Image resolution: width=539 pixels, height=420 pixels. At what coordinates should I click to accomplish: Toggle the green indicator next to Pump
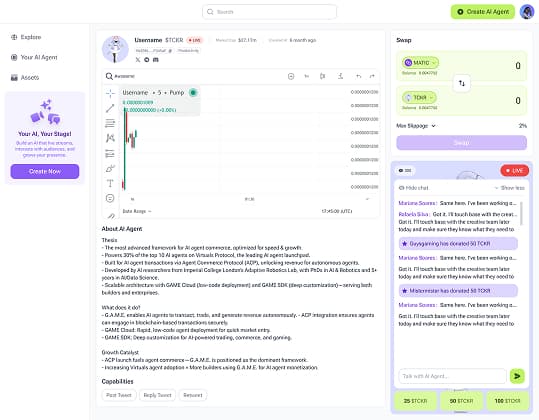point(193,92)
